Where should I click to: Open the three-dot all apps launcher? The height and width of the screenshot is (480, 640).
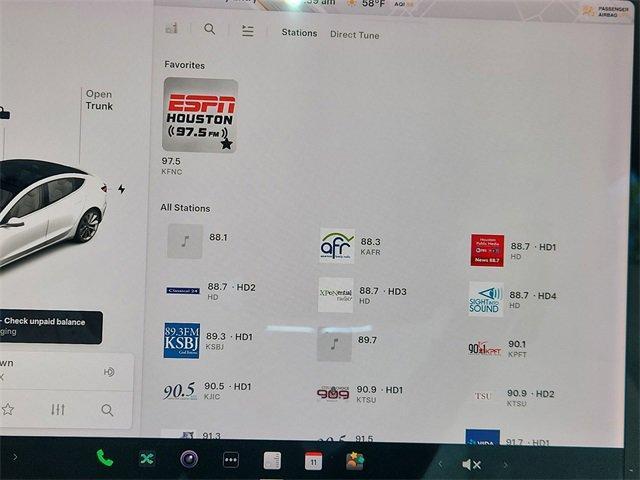231,460
